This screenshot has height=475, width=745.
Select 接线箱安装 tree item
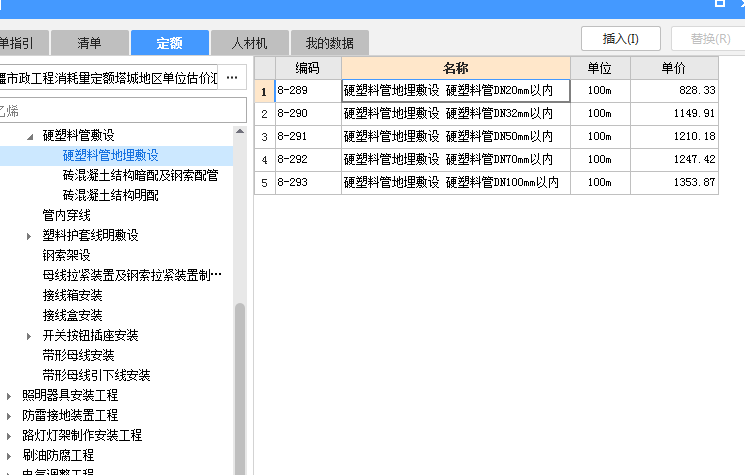(x=73, y=295)
